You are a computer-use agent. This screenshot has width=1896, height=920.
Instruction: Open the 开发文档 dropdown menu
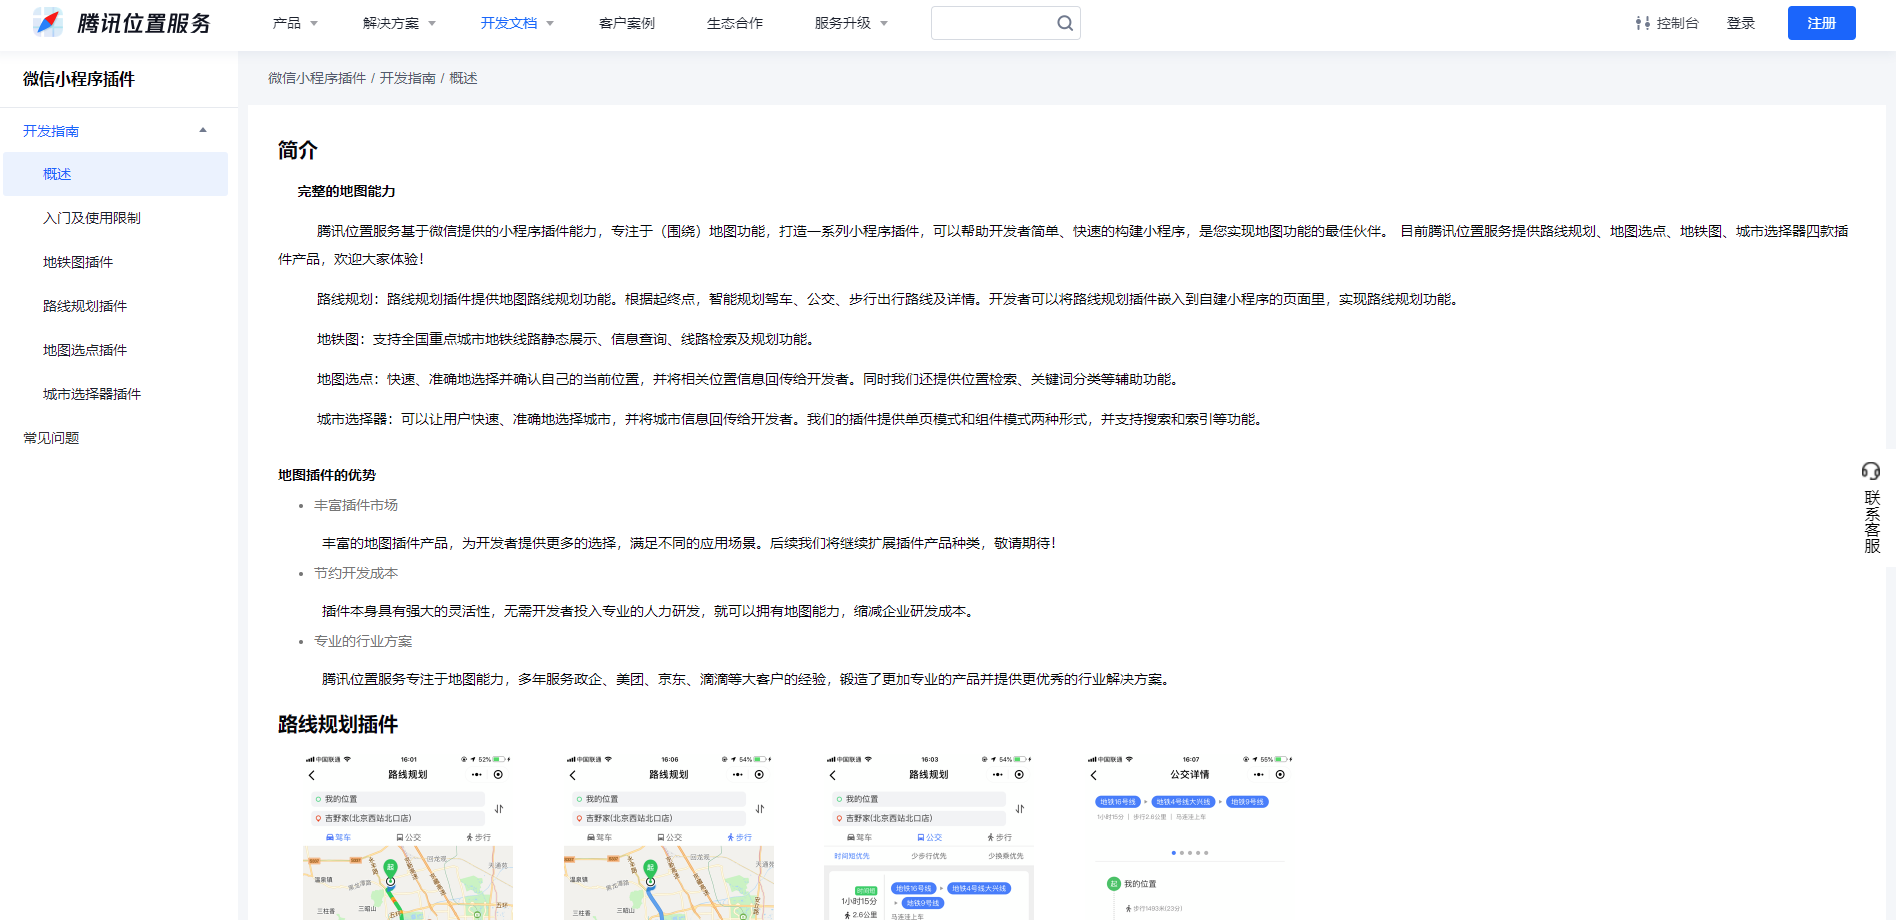tap(517, 23)
